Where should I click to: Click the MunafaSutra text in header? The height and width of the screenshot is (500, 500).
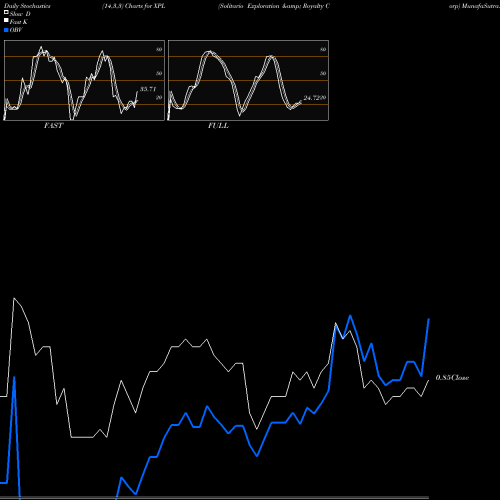tap(481, 6)
